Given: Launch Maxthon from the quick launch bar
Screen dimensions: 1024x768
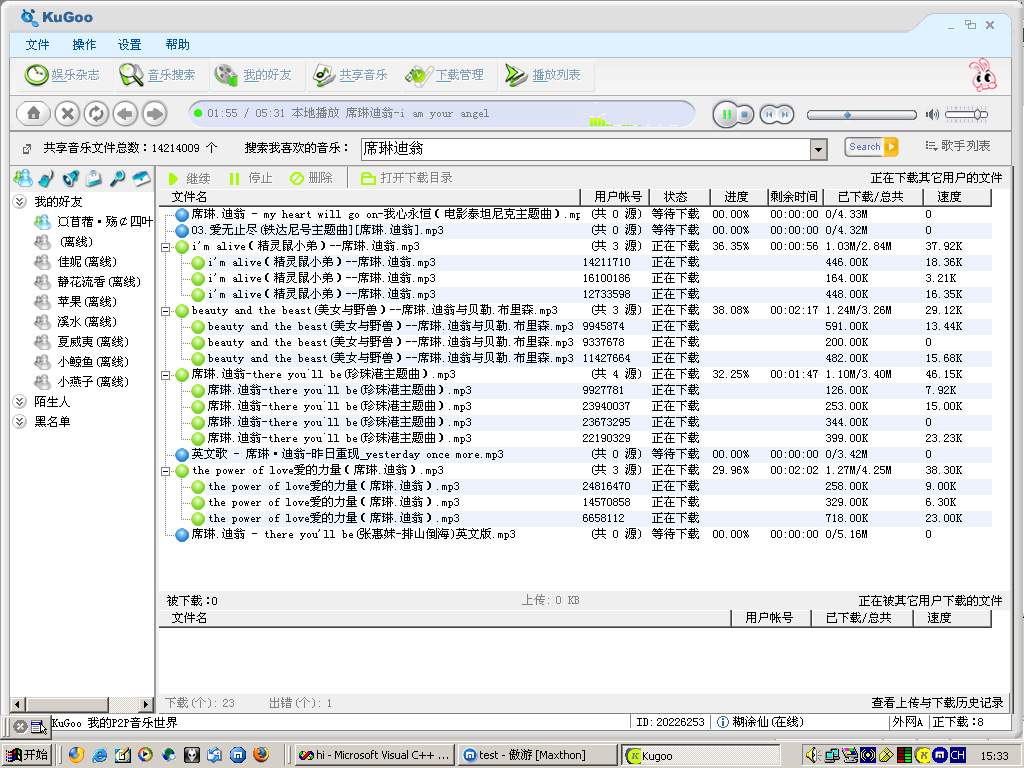Looking at the screenshot, I should click(x=238, y=755).
